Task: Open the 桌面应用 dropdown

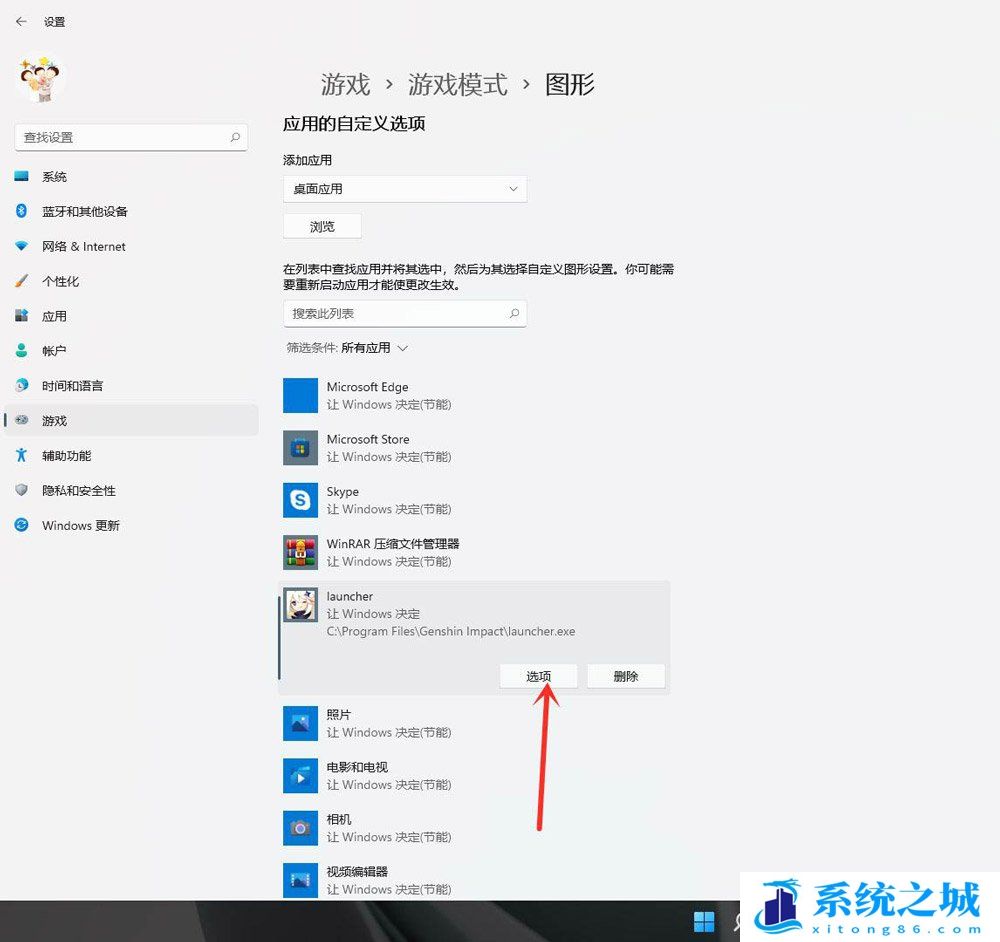Action: 404,189
